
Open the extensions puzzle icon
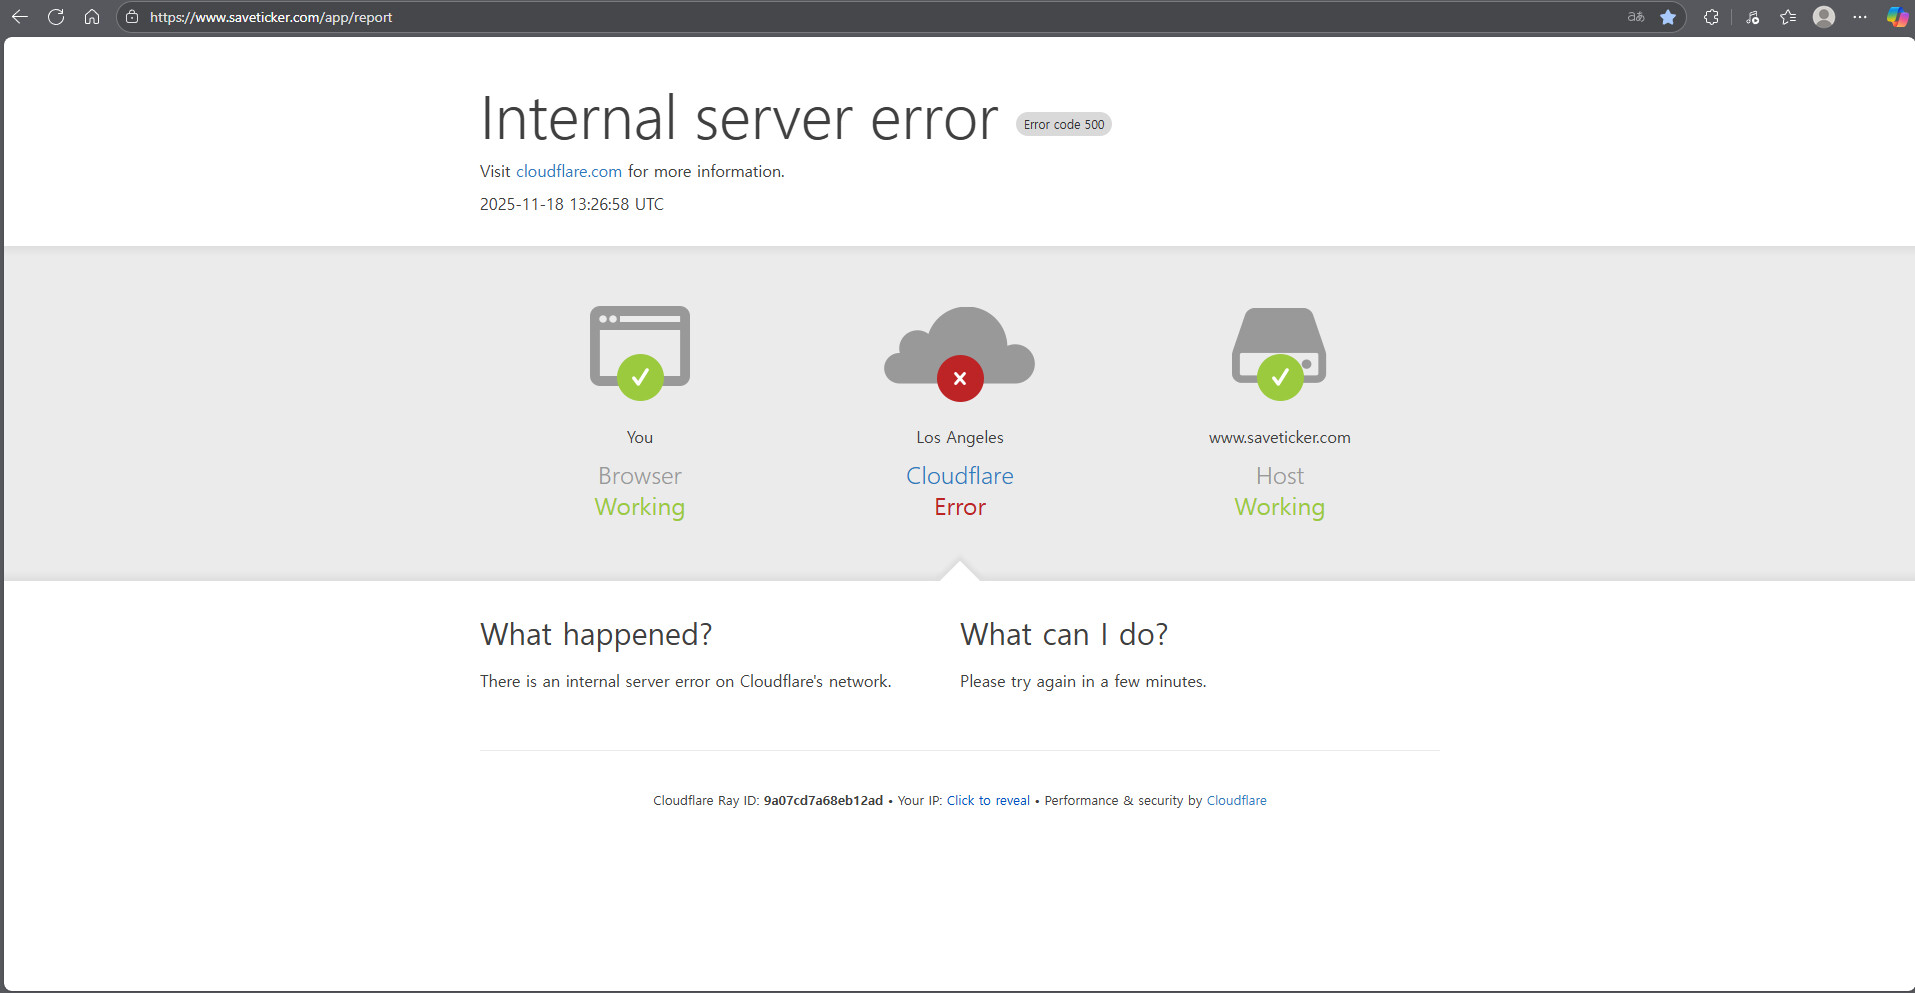[x=1711, y=17]
